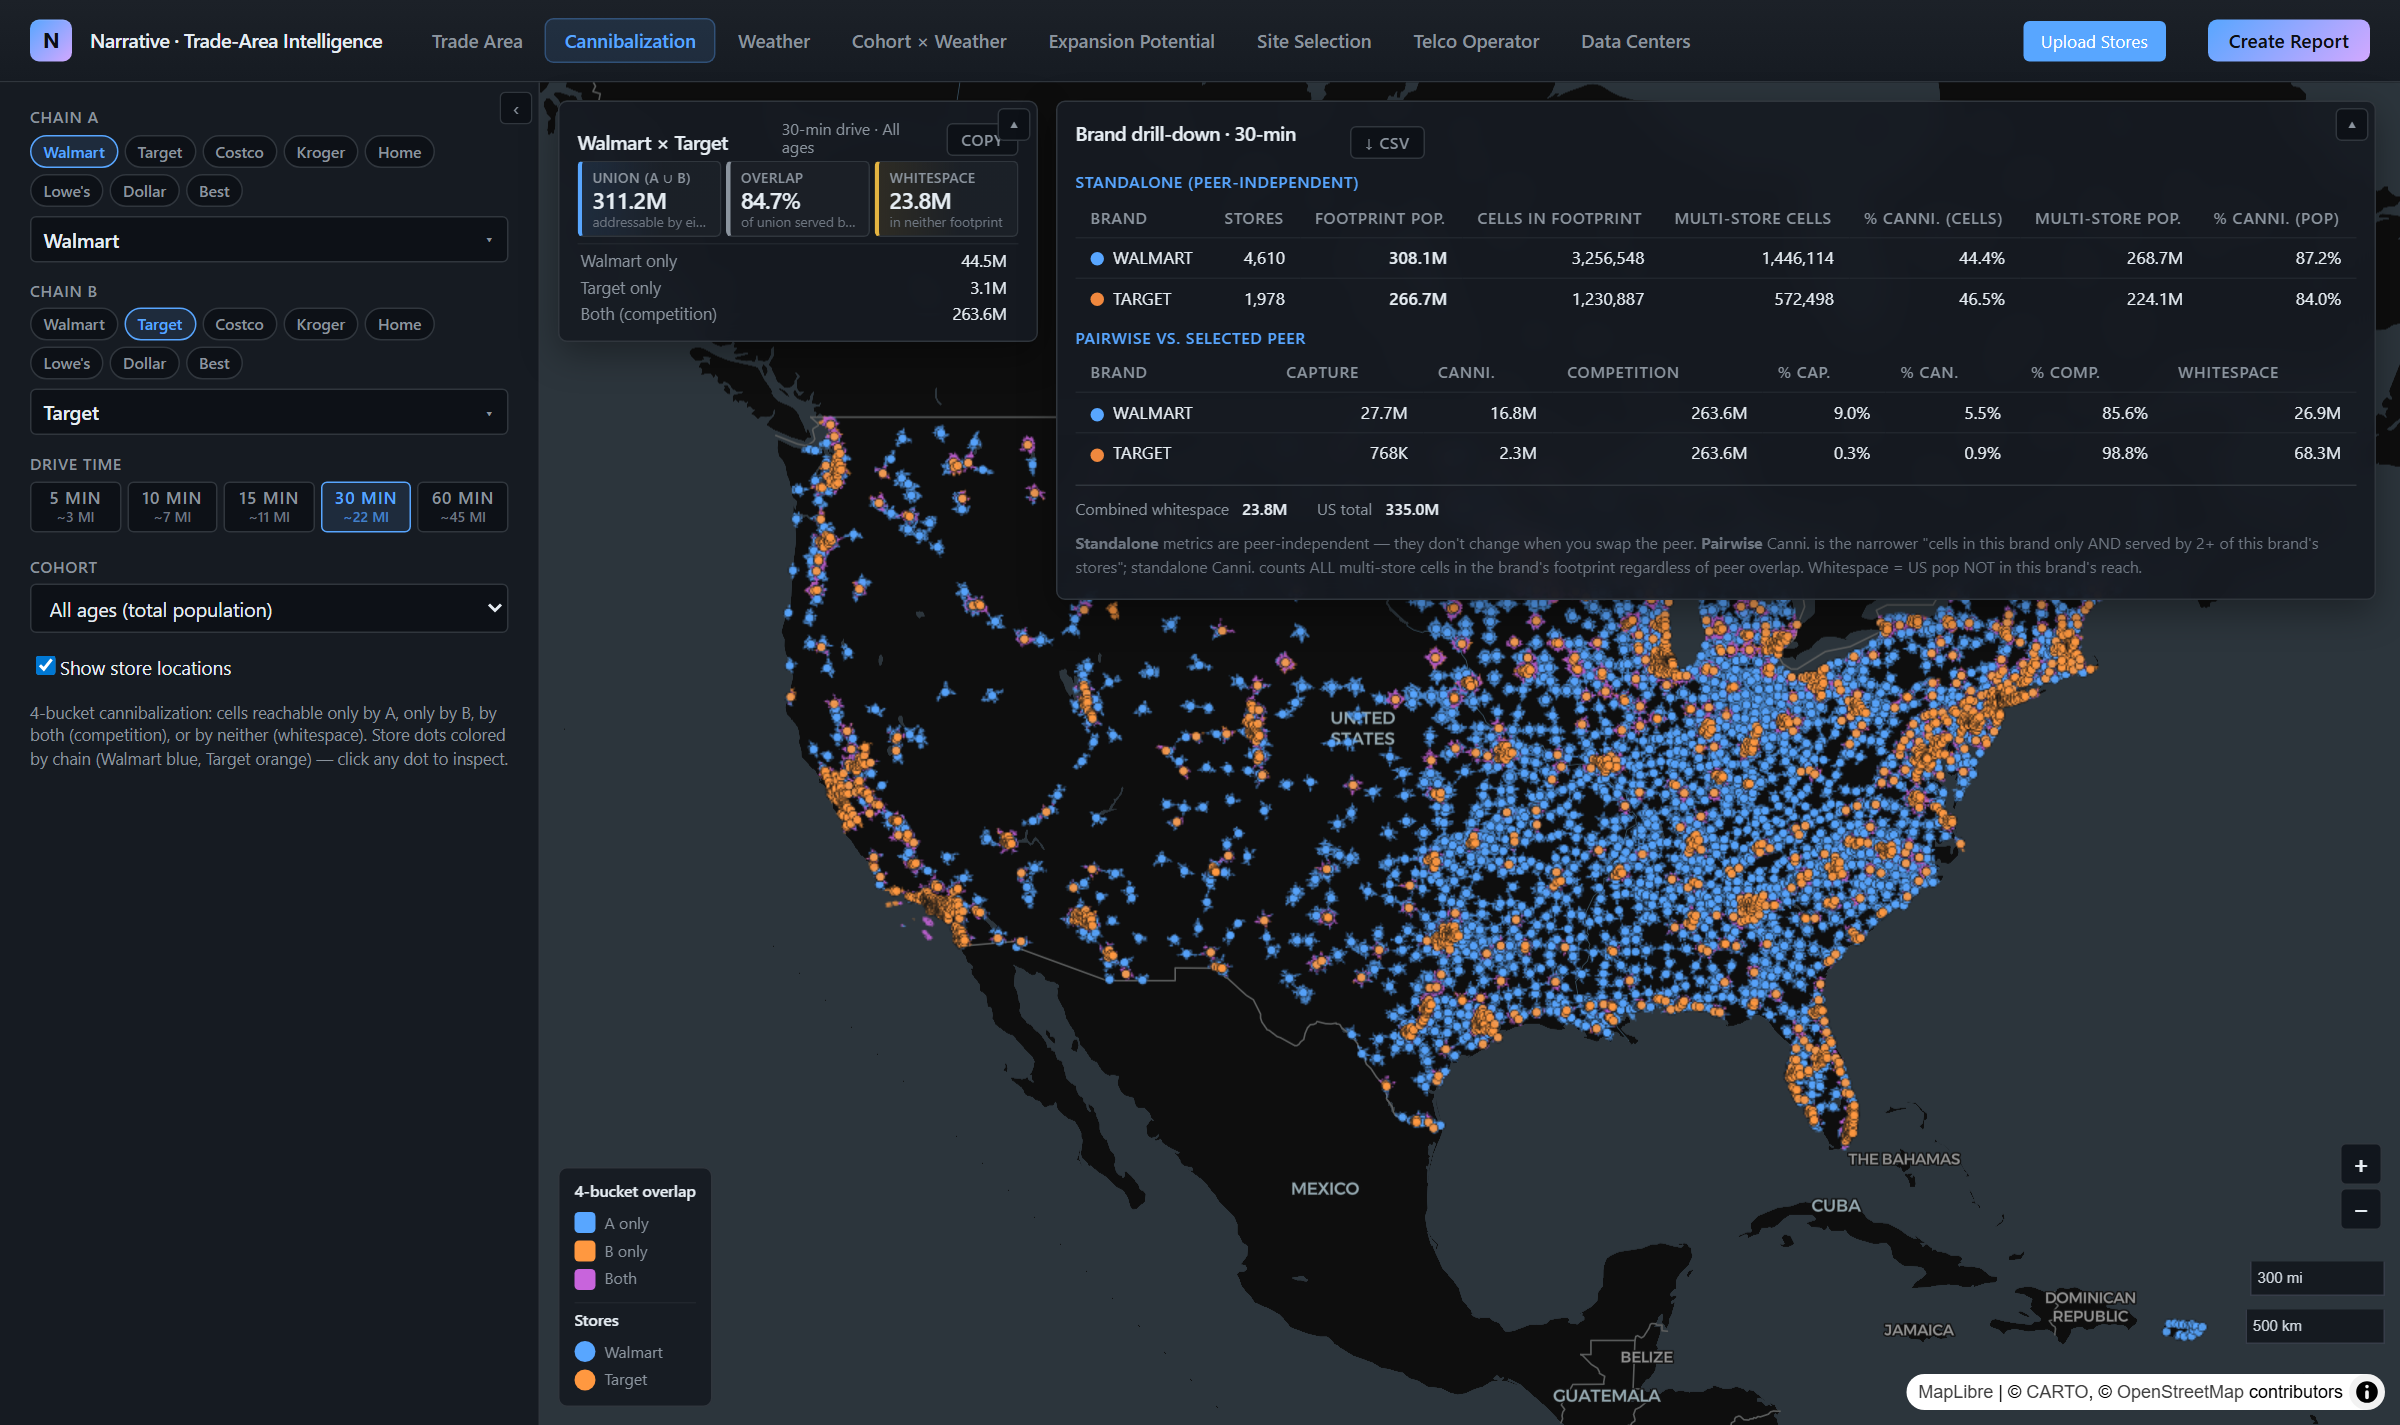
Task: Click the Walmart stores legend dot
Action: tap(585, 1352)
